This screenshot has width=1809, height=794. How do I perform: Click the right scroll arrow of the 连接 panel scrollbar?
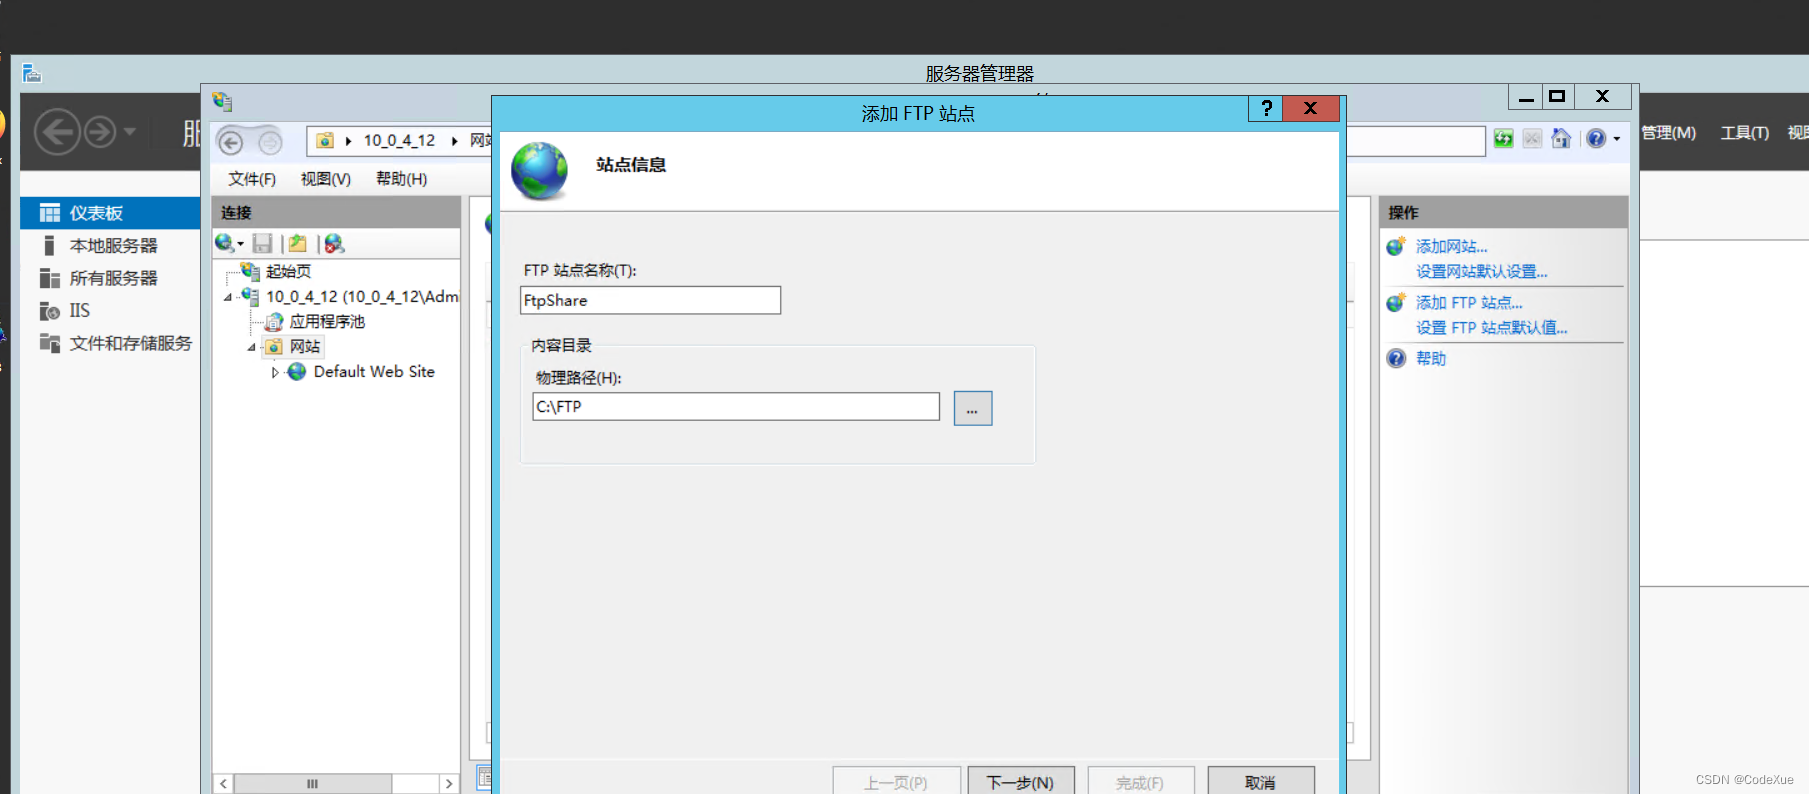(449, 784)
